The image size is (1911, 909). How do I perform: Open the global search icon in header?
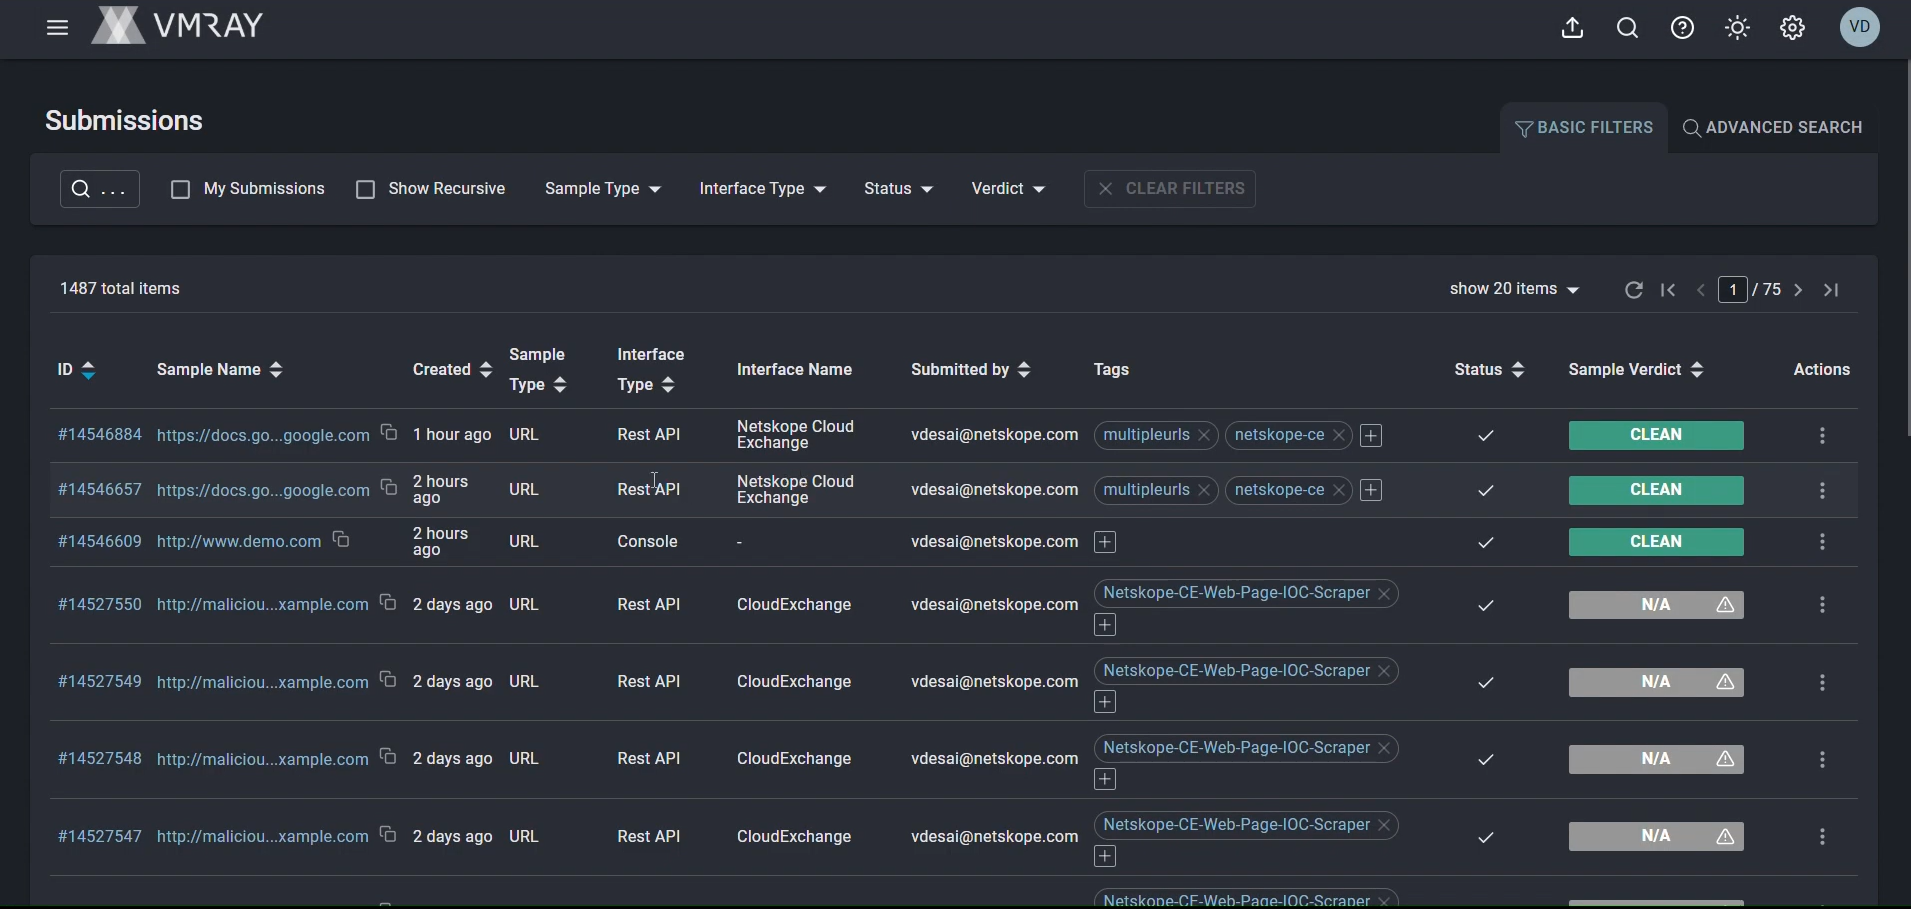(x=1628, y=28)
